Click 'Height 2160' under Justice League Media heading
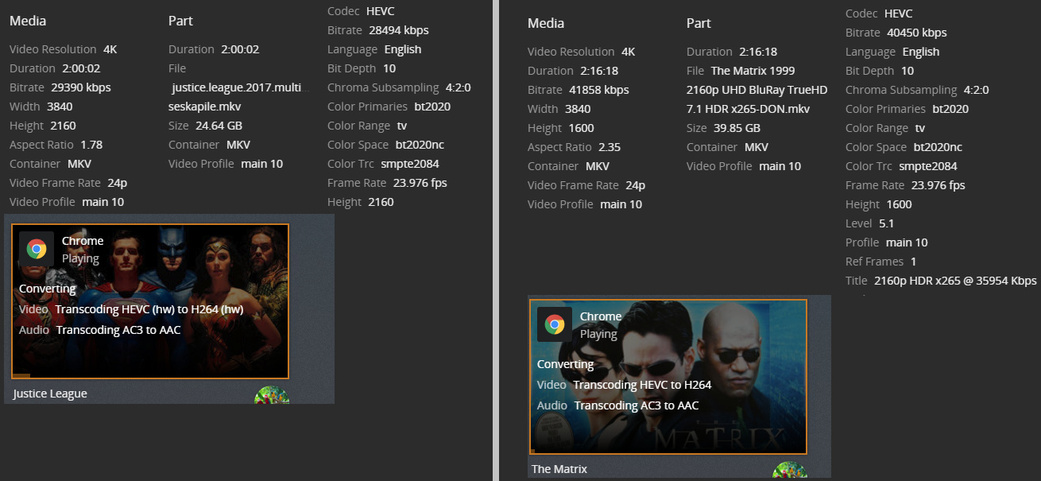This screenshot has width=1041, height=481. tap(42, 125)
